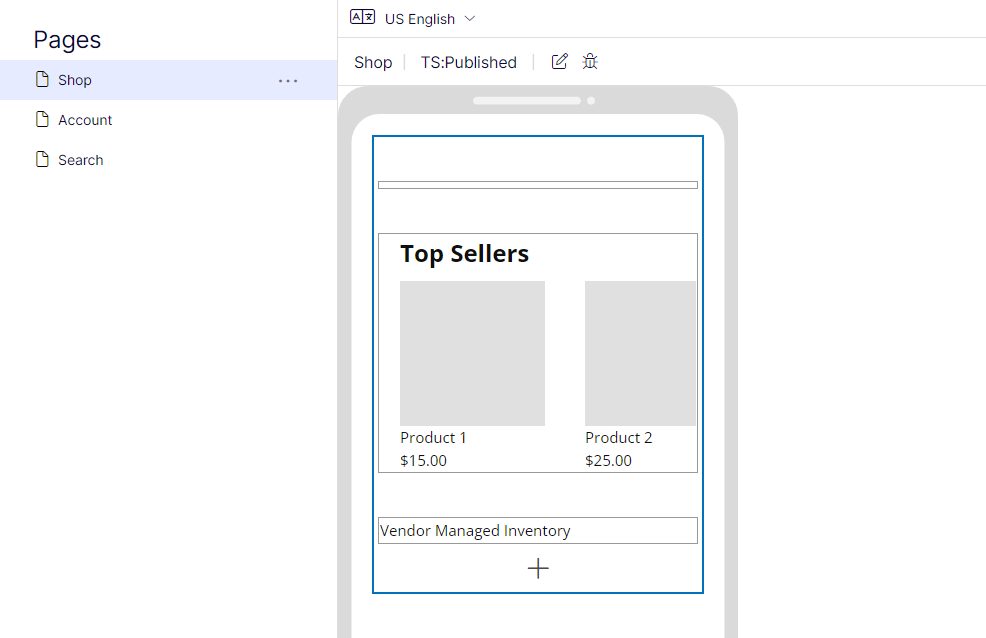Viewport: 986px width, 638px height.
Task: Click the Vendor Managed Inventory field
Action: 538,530
